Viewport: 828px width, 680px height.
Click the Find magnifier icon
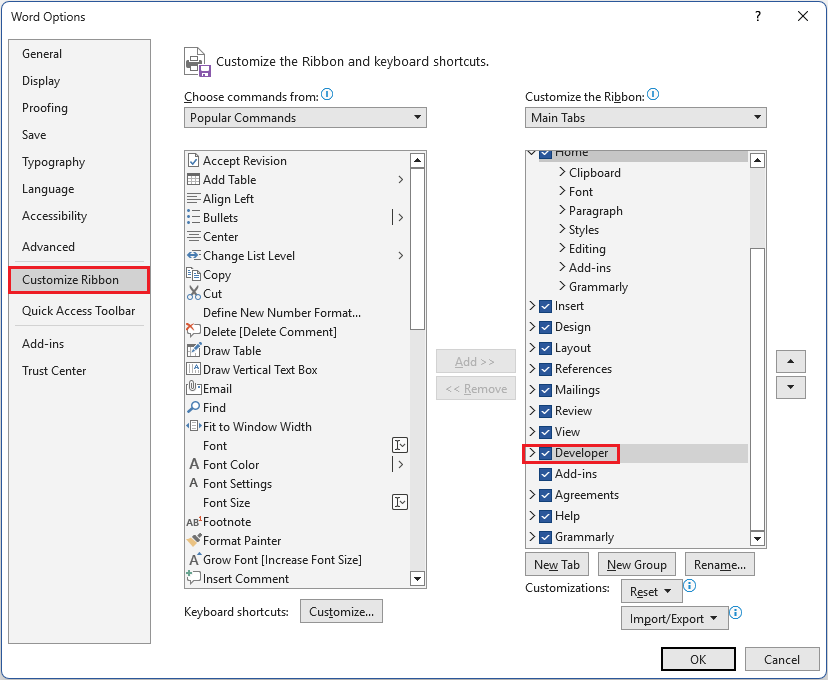tap(192, 408)
